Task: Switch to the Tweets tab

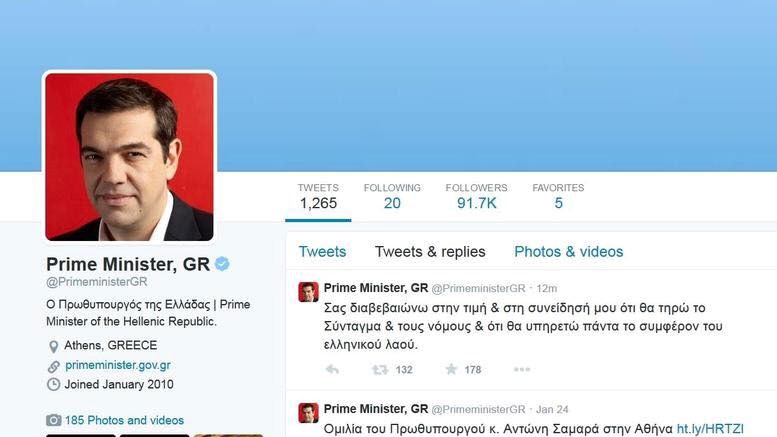Action: click(322, 252)
